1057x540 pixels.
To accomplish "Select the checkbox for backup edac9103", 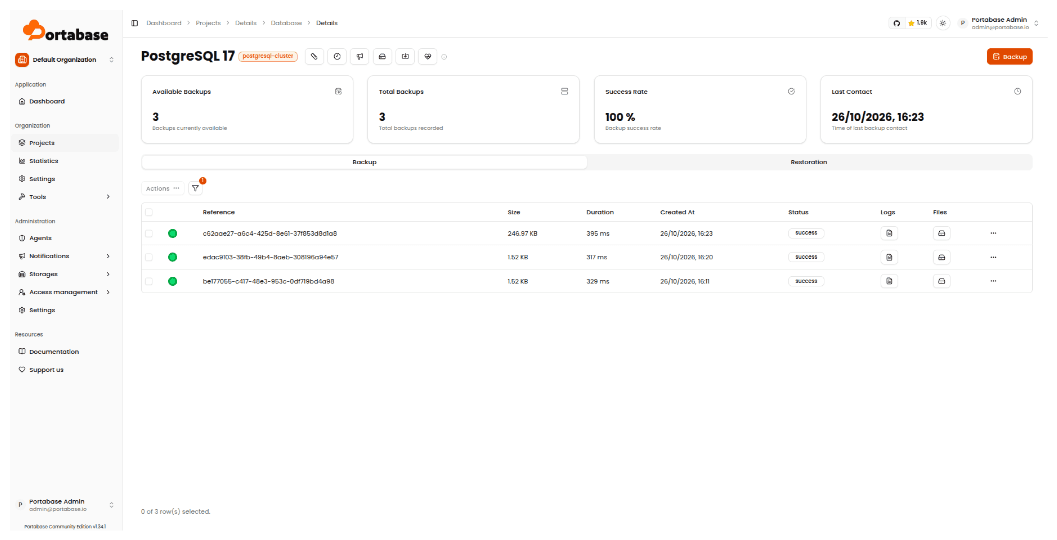I will point(149,257).
